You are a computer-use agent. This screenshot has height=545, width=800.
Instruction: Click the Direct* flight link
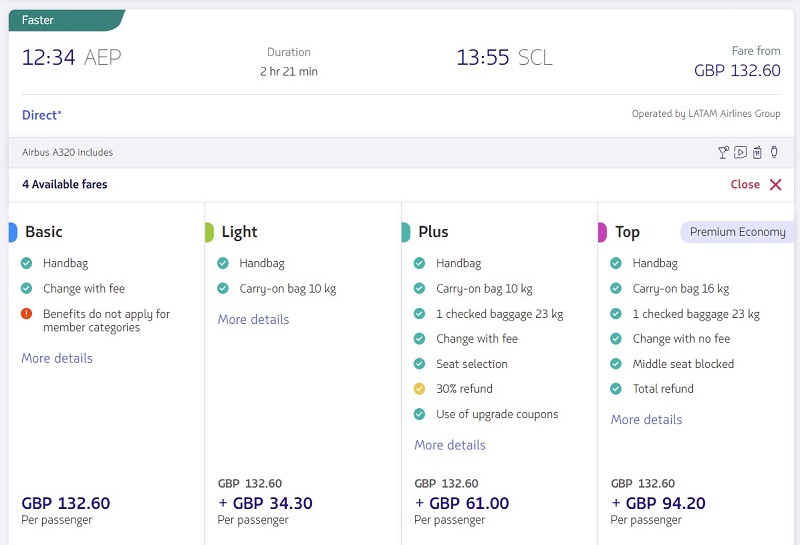[x=41, y=115]
